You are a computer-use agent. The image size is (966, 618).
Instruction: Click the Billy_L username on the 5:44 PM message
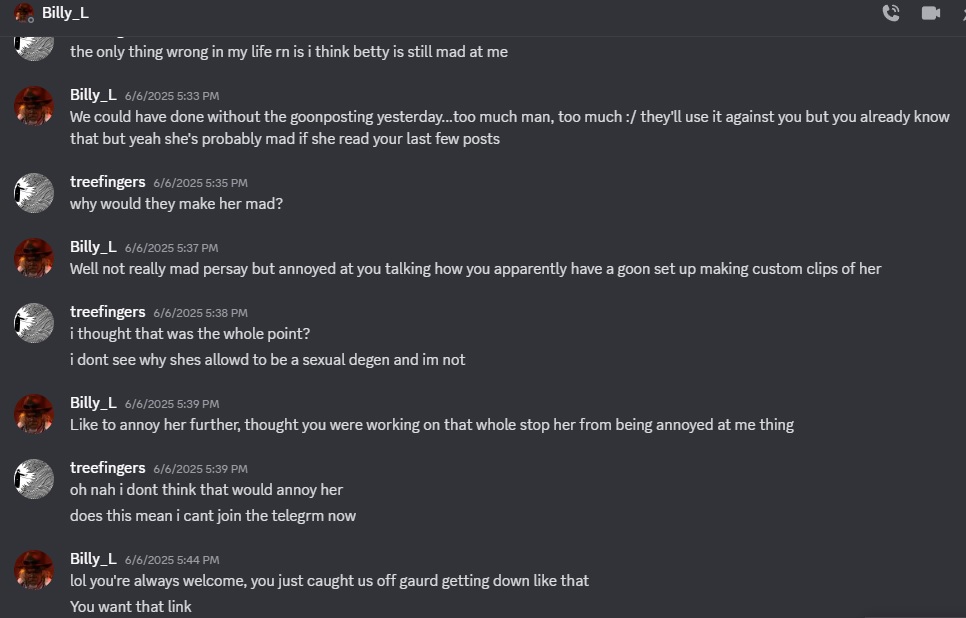point(93,559)
